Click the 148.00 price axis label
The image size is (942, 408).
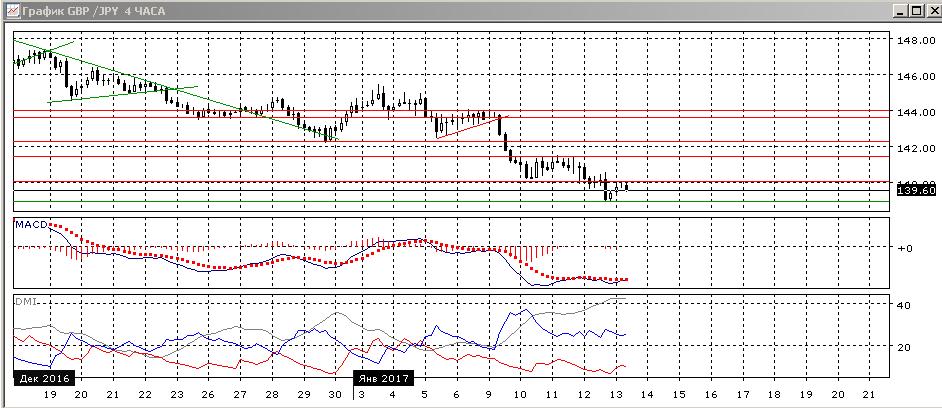pyautogui.click(x=914, y=40)
